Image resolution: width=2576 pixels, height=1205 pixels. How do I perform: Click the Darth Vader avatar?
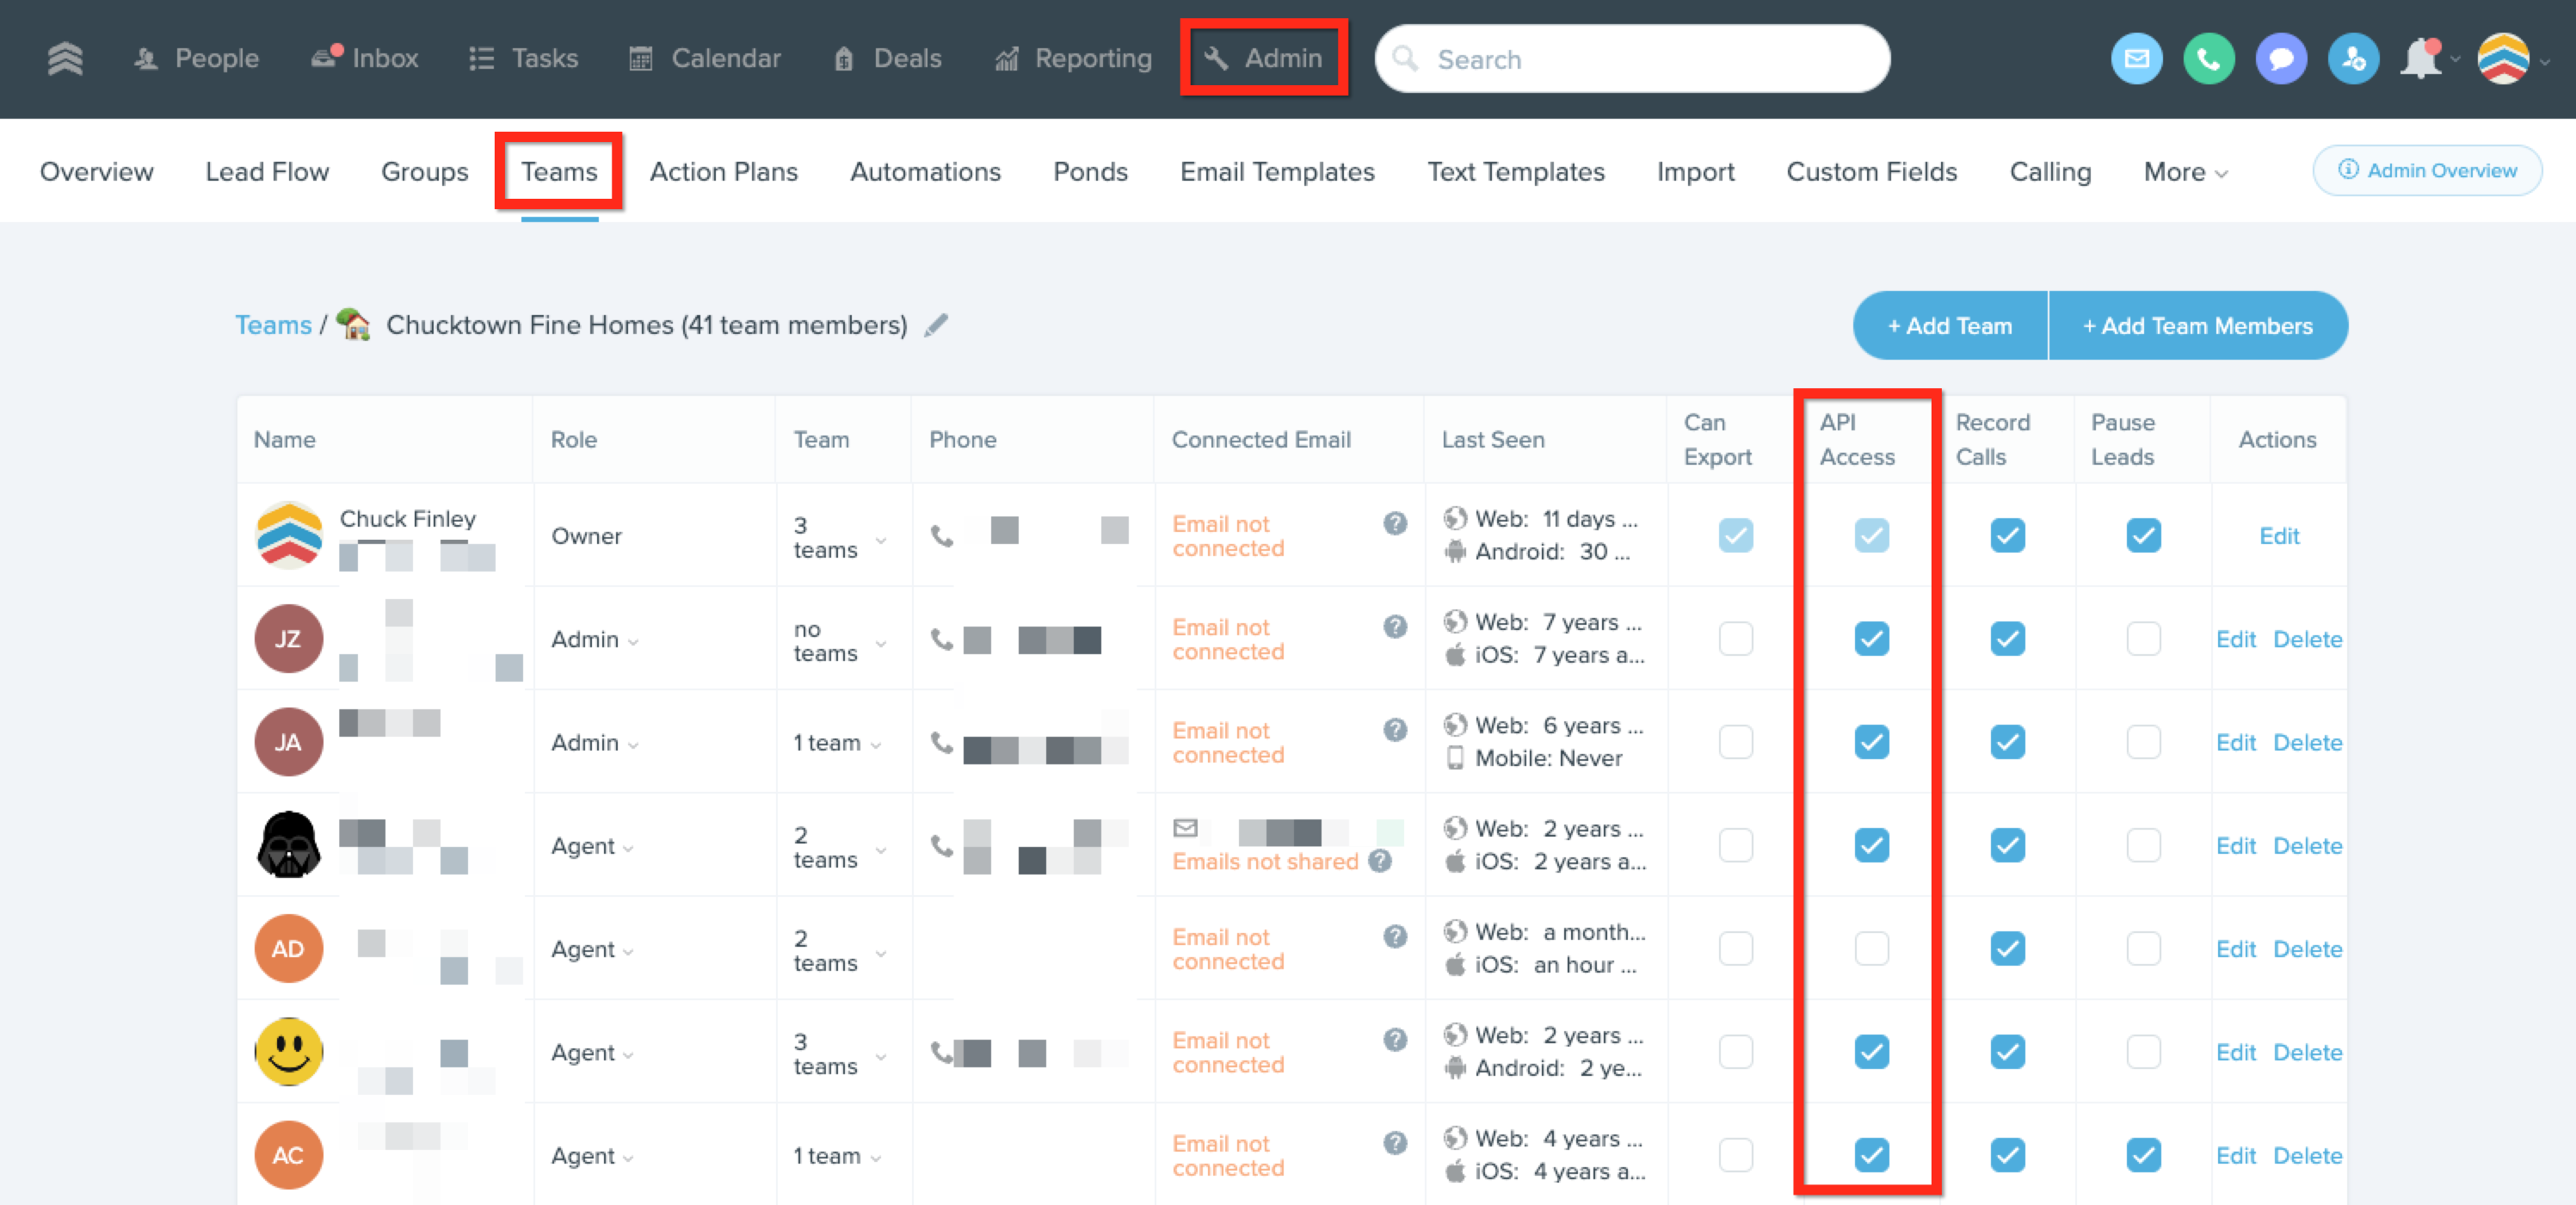point(289,845)
